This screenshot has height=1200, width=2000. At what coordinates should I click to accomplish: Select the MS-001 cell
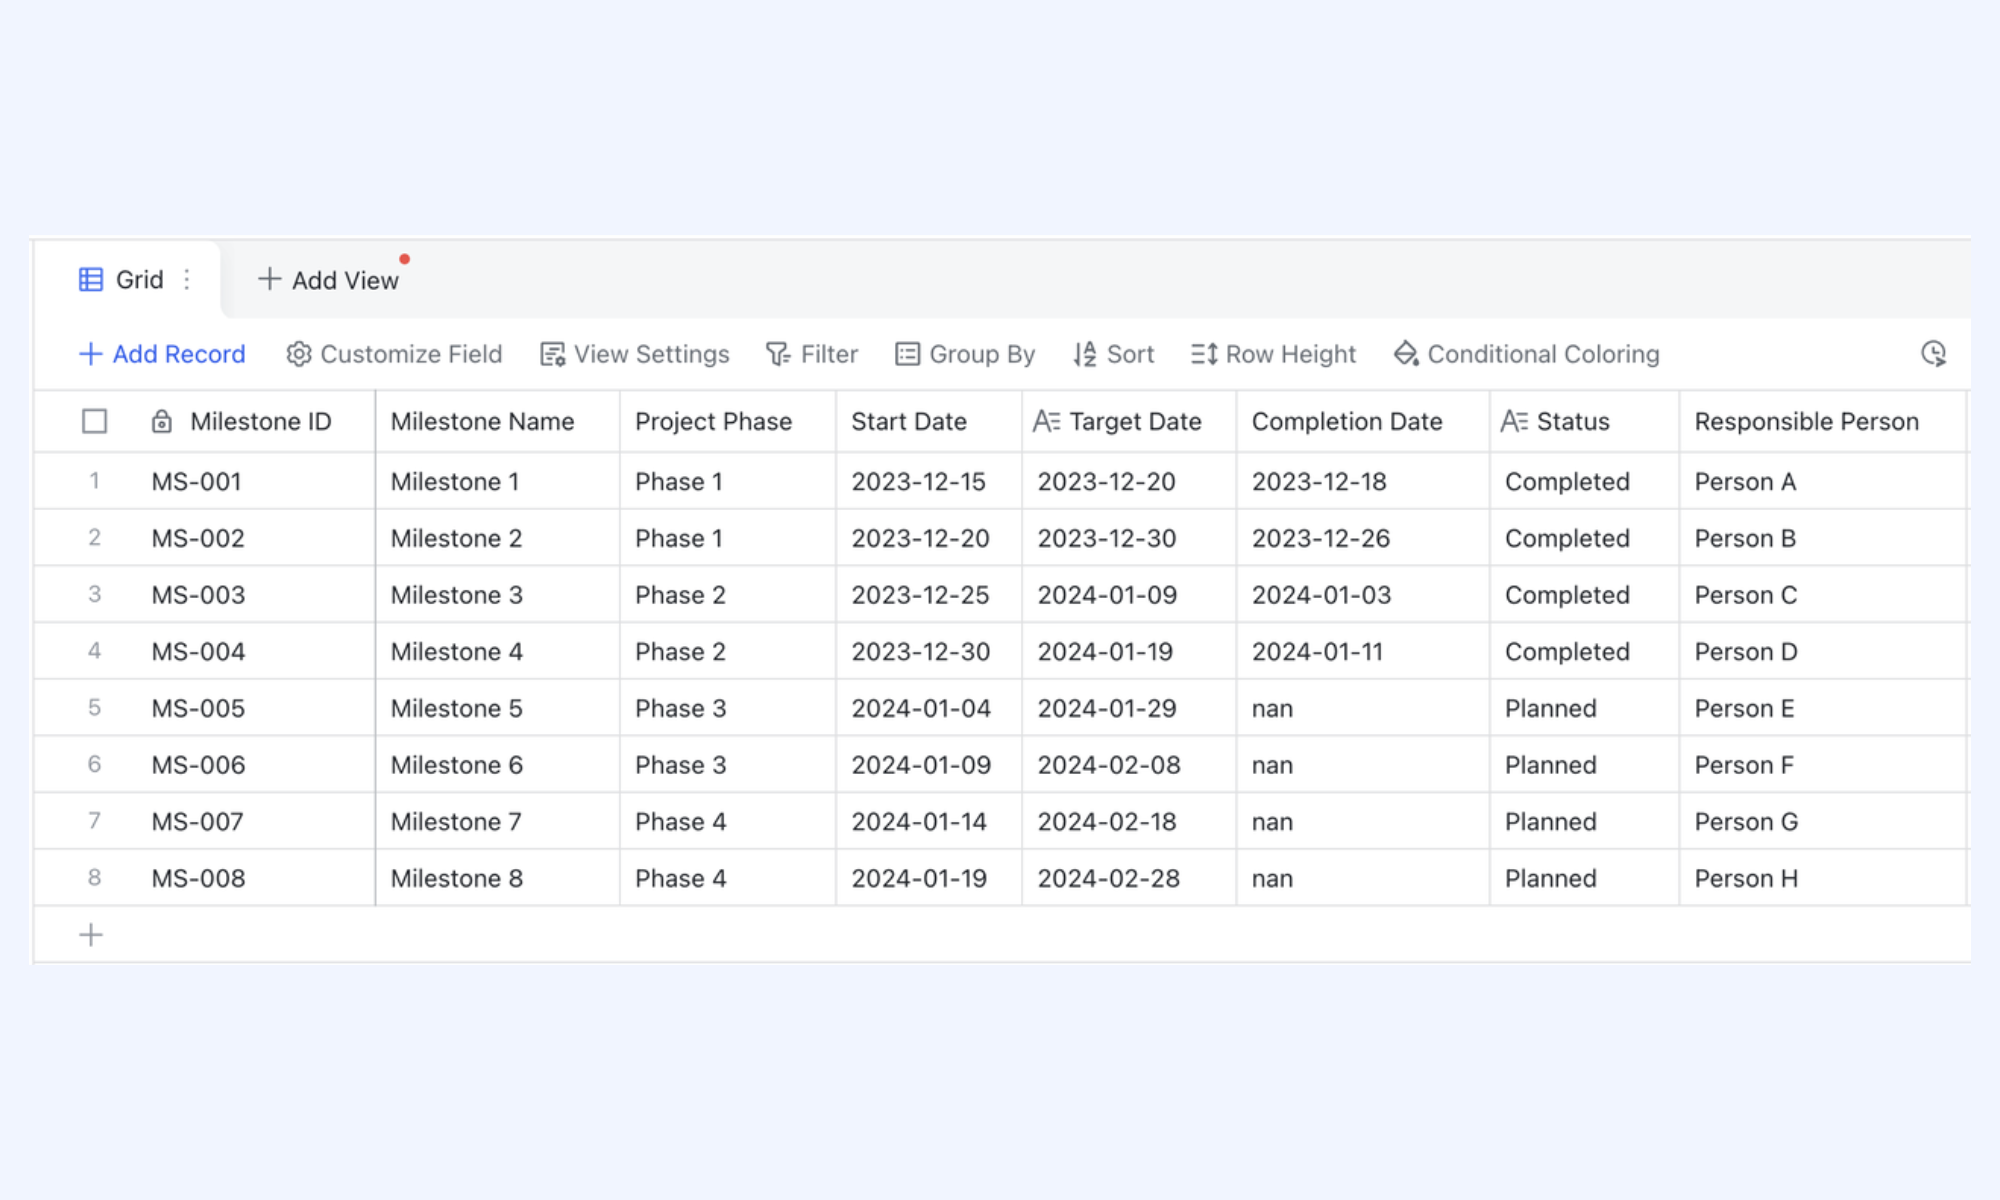[255, 481]
